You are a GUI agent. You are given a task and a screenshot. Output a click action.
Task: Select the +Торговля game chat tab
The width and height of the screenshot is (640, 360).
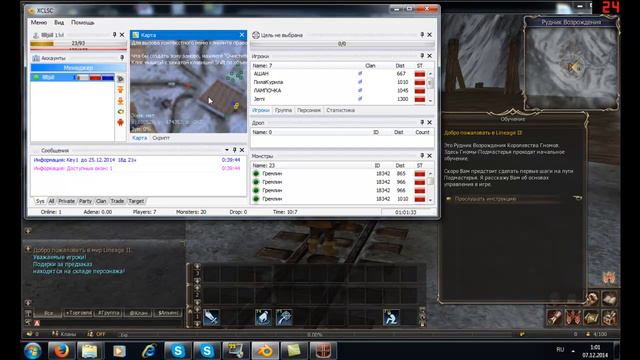(x=78, y=313)
